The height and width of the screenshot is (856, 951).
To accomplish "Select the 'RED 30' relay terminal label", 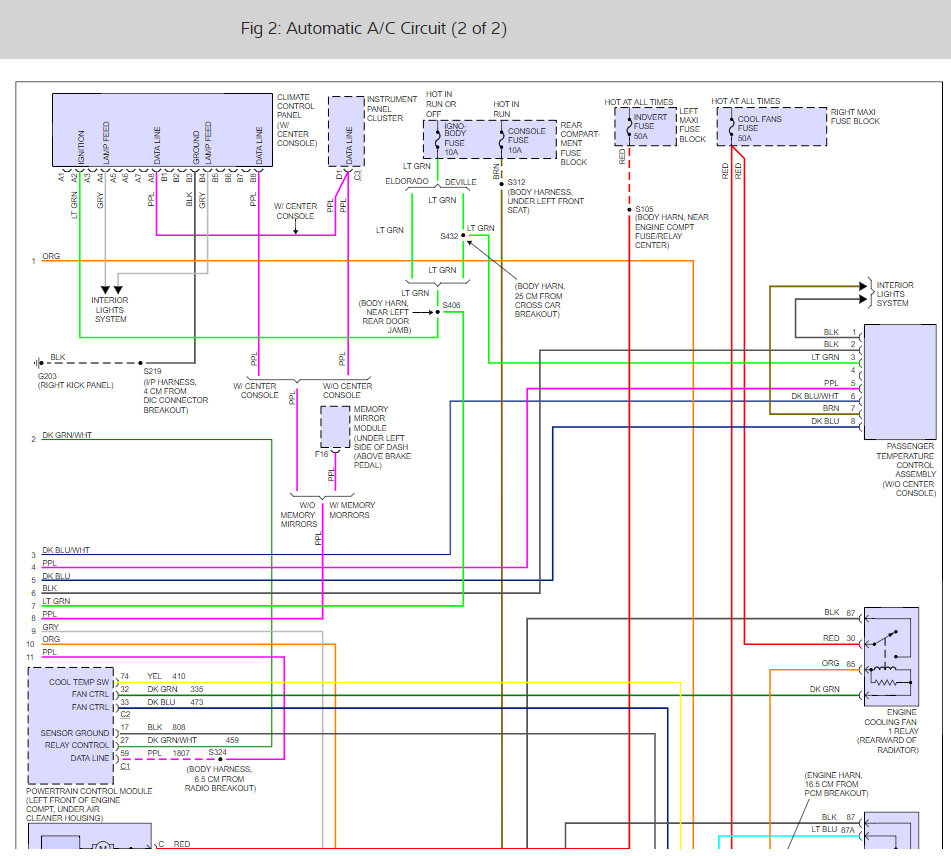I will pyautogui.click(x=839, y=638).
